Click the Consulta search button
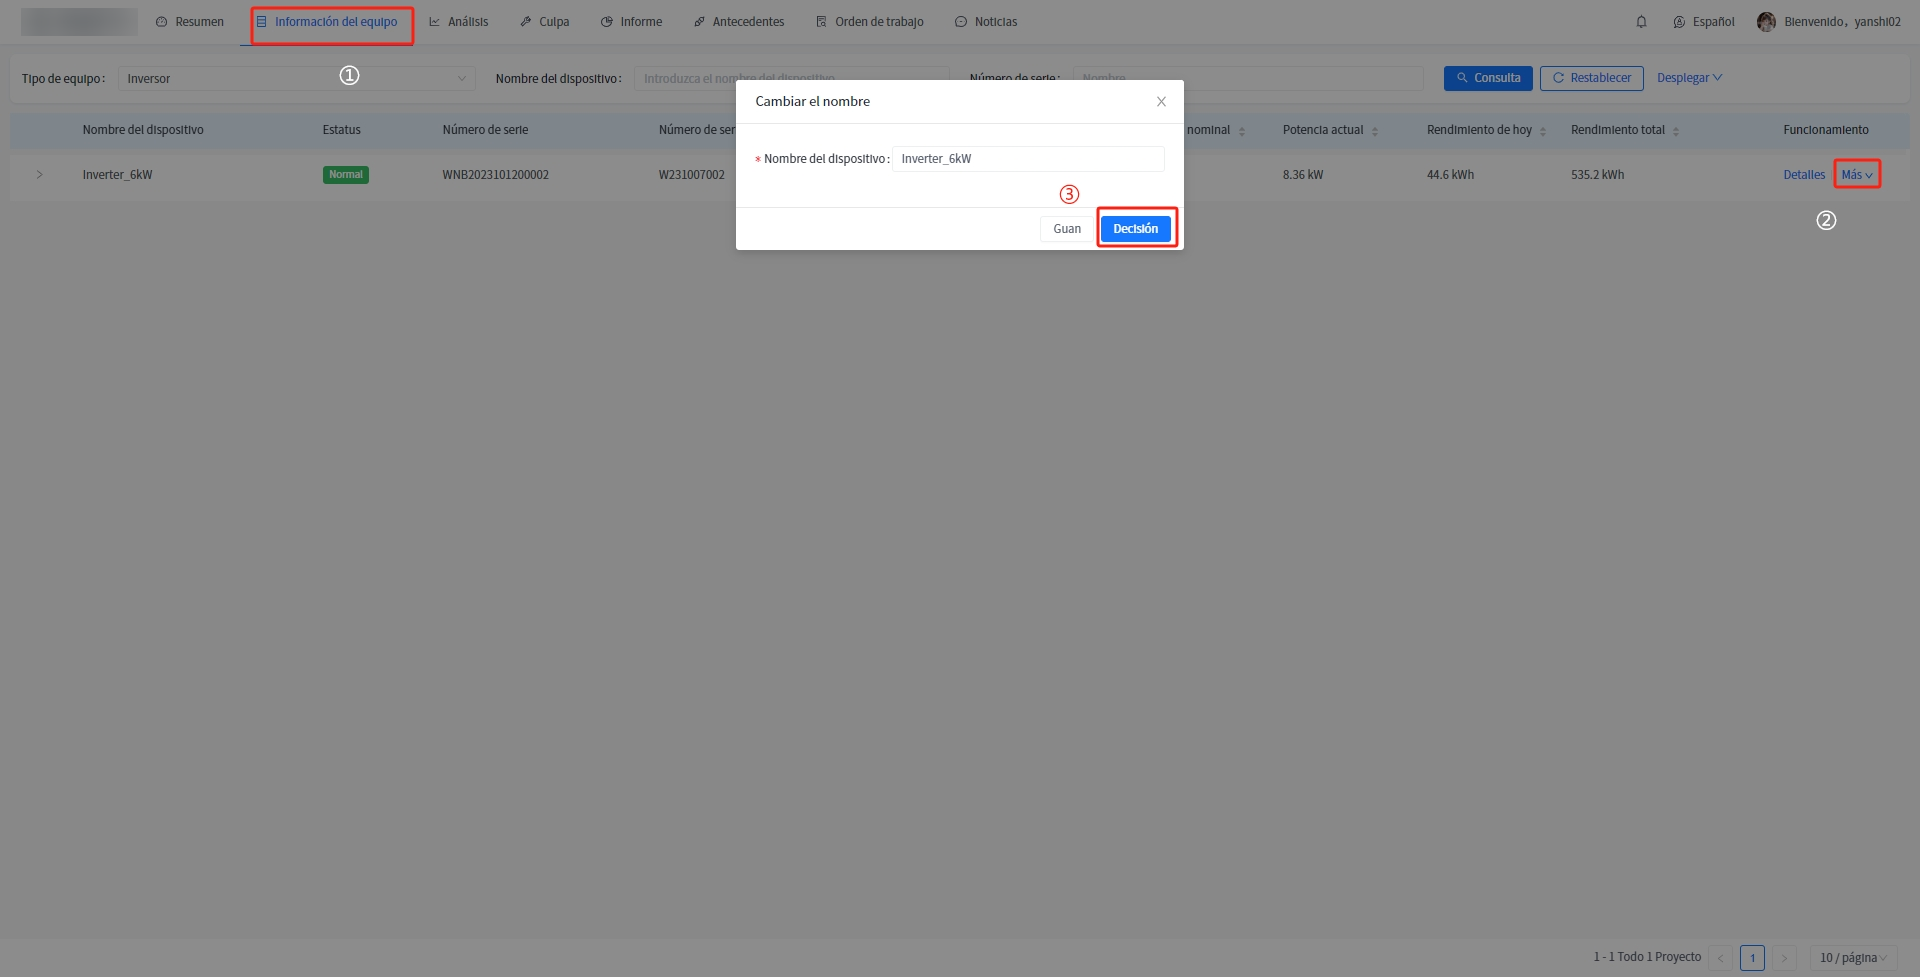Screen dimensions: 1920x977 (1488, 78)
